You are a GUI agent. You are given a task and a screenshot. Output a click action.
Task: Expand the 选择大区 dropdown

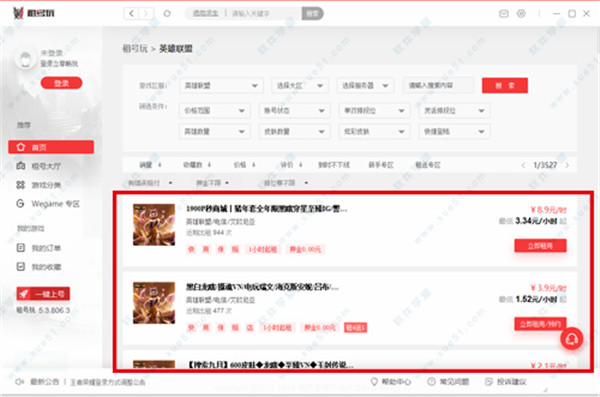click(x=299, y=85)
